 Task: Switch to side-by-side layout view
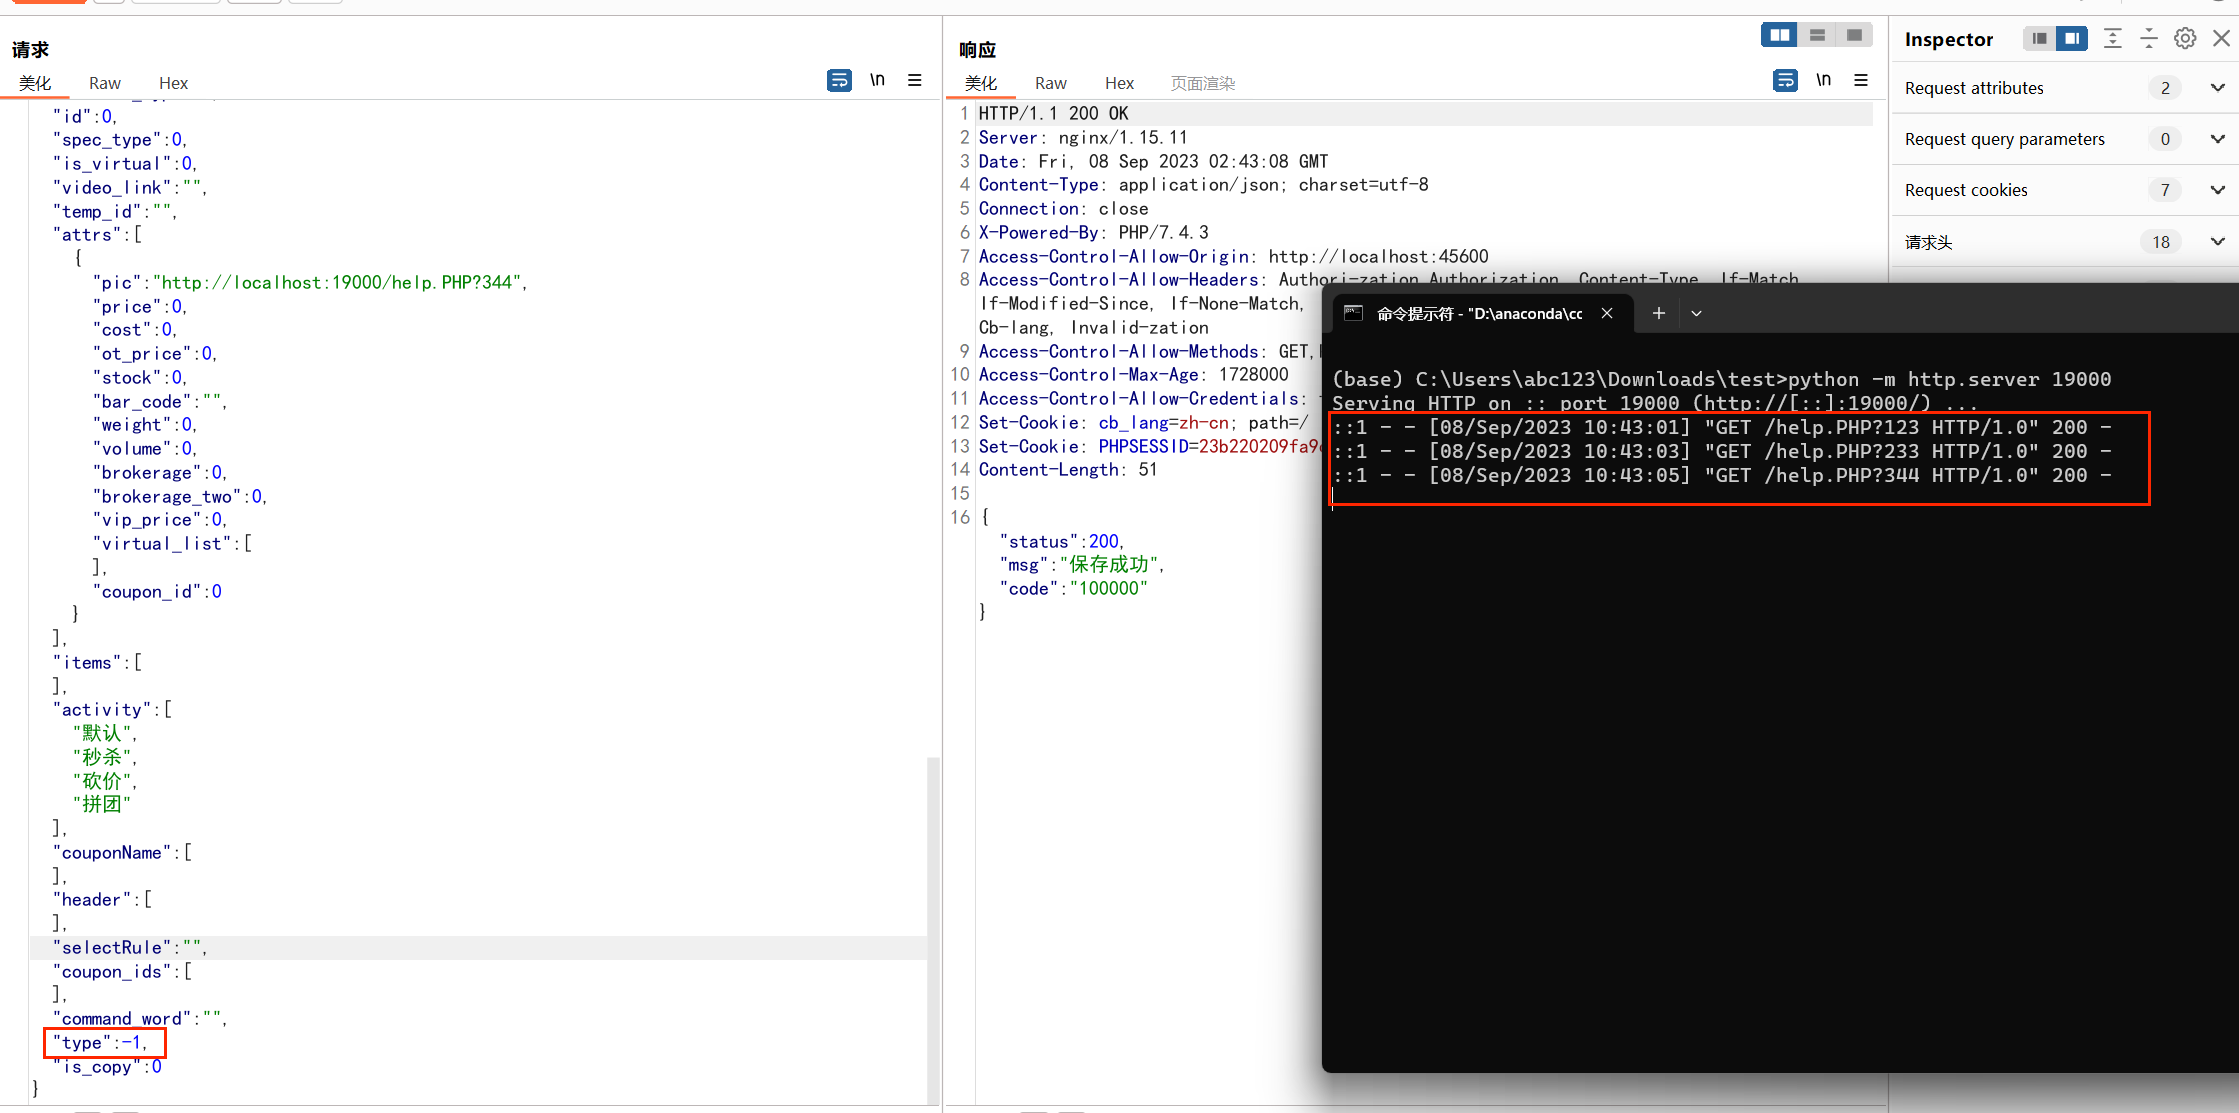(x=1780, y=35)
